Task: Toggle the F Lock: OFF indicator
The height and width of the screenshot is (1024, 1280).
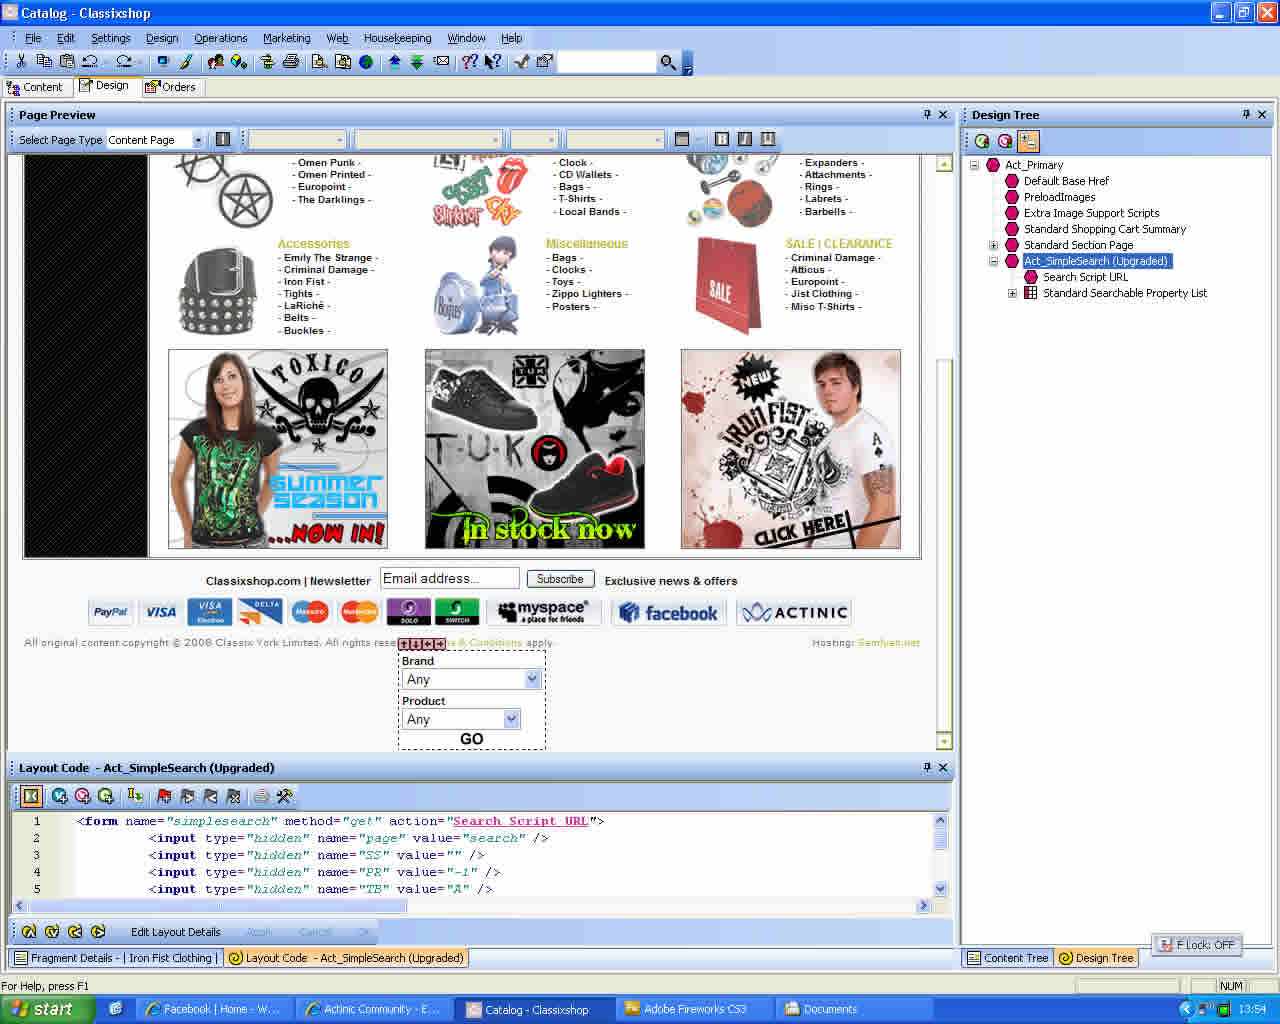Action: (1196, 944)
